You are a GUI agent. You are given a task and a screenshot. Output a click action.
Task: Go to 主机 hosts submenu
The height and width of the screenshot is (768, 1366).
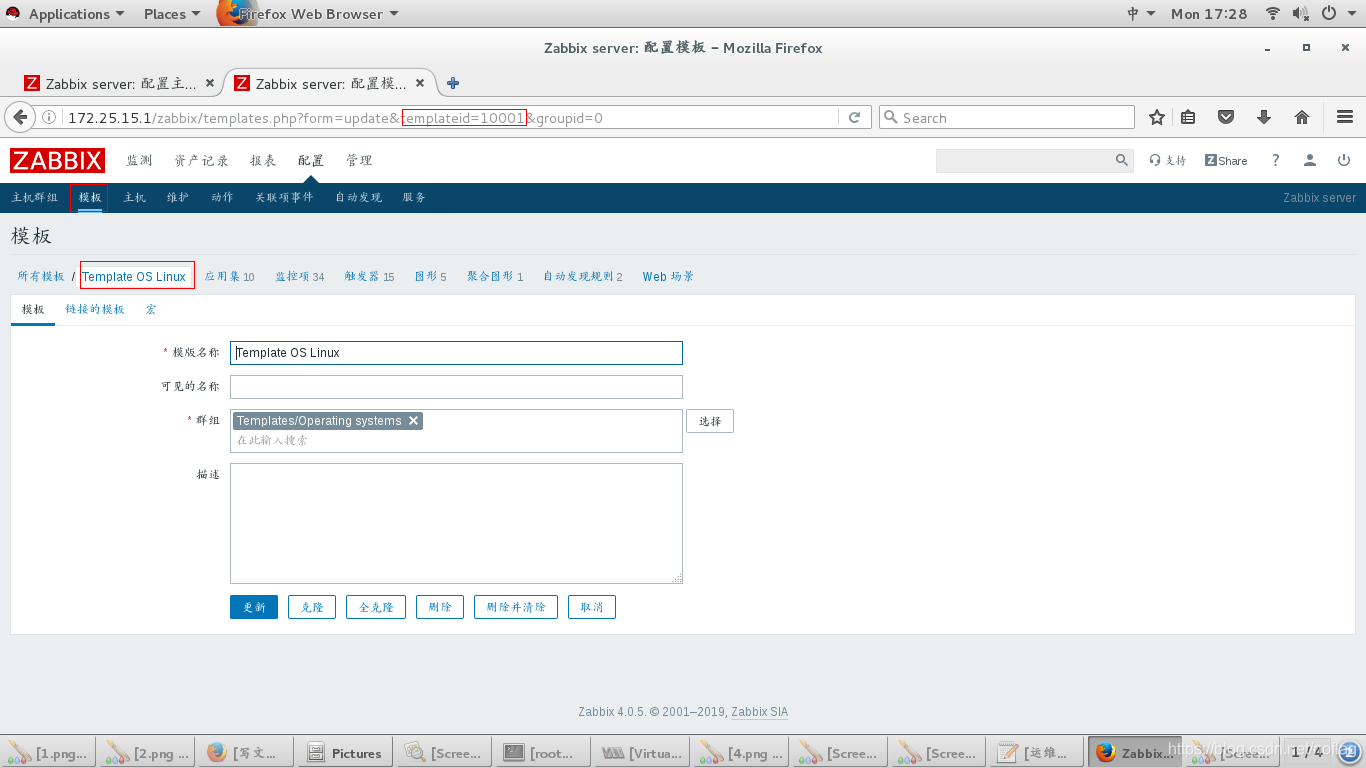(x=135, y=198)
